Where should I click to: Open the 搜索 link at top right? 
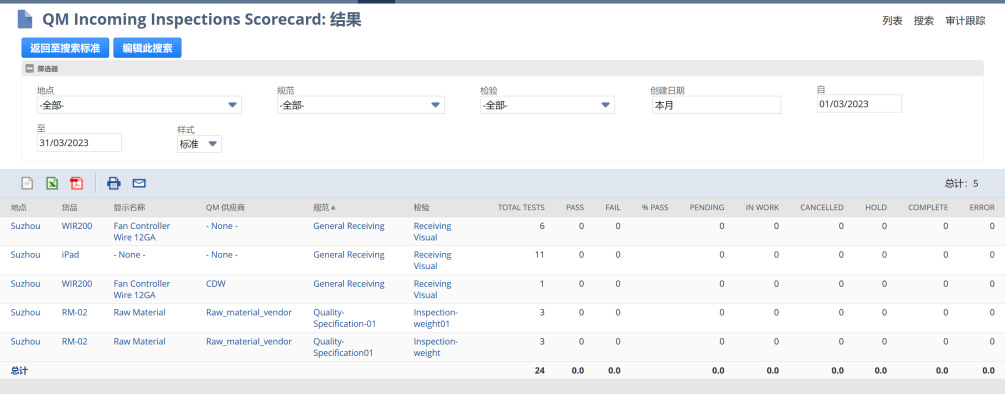[x=924, y=21]
